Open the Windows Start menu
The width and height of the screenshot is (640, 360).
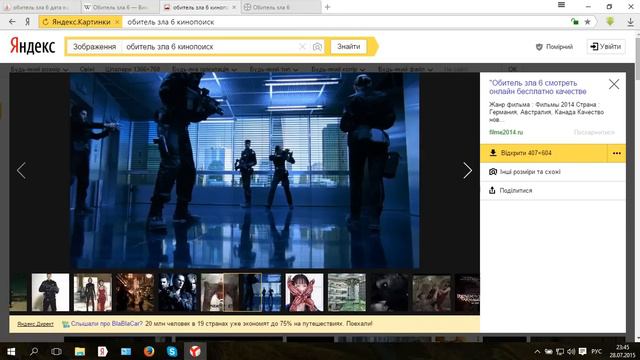click(x=11, y=351)
